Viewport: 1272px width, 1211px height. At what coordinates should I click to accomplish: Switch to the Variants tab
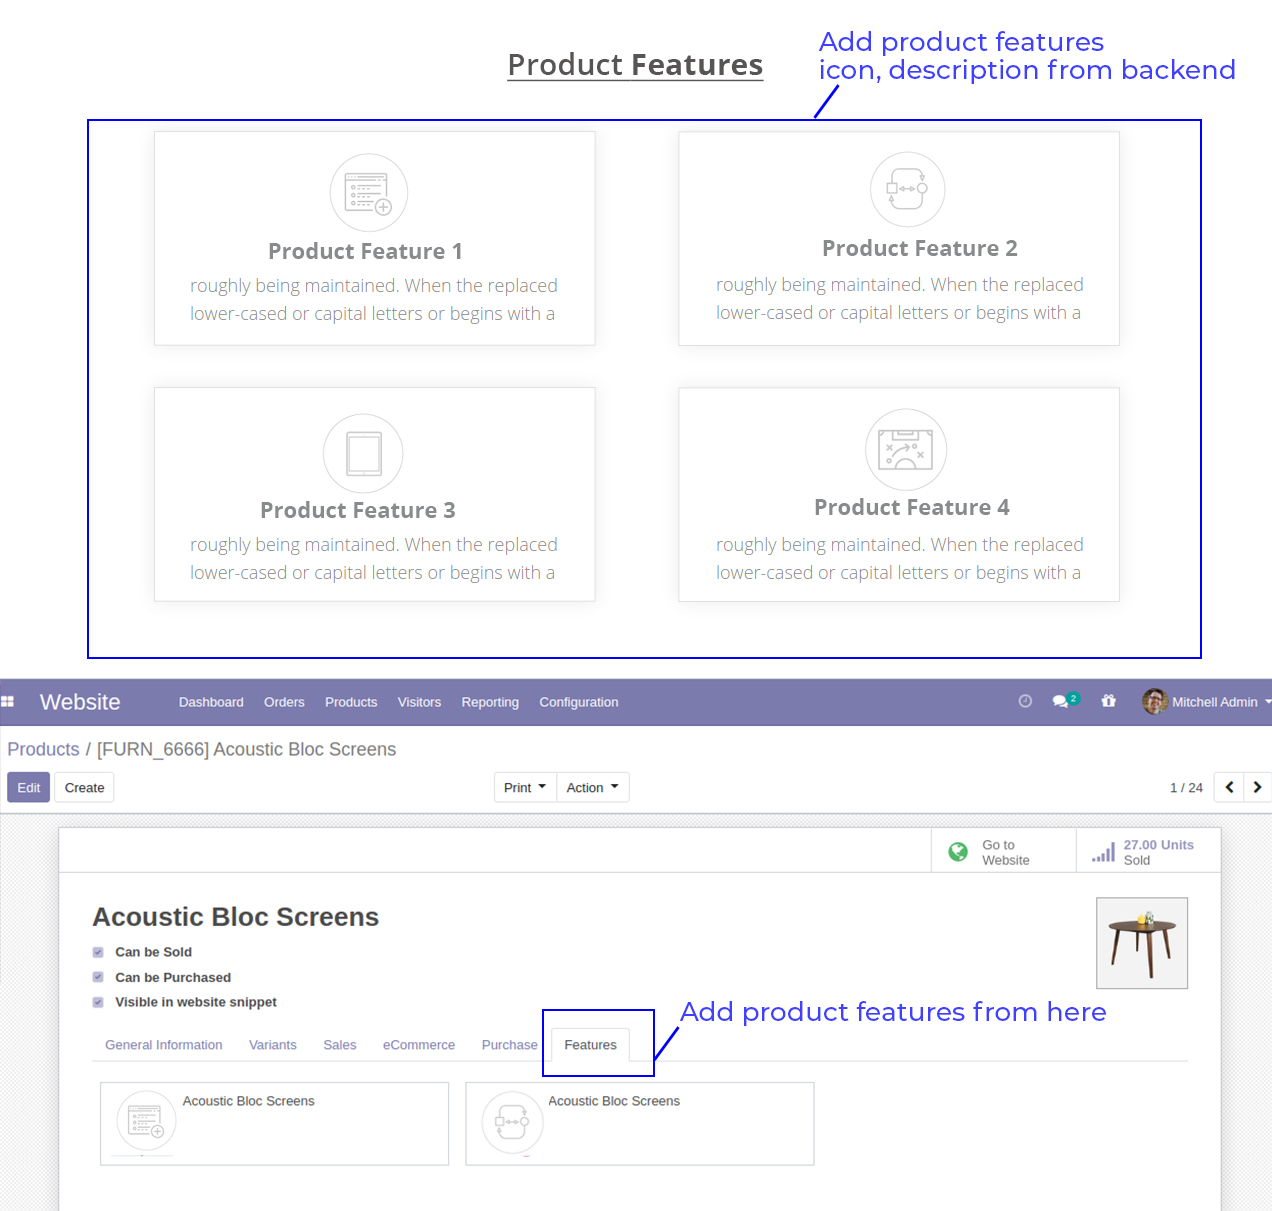click(273, 1045)
